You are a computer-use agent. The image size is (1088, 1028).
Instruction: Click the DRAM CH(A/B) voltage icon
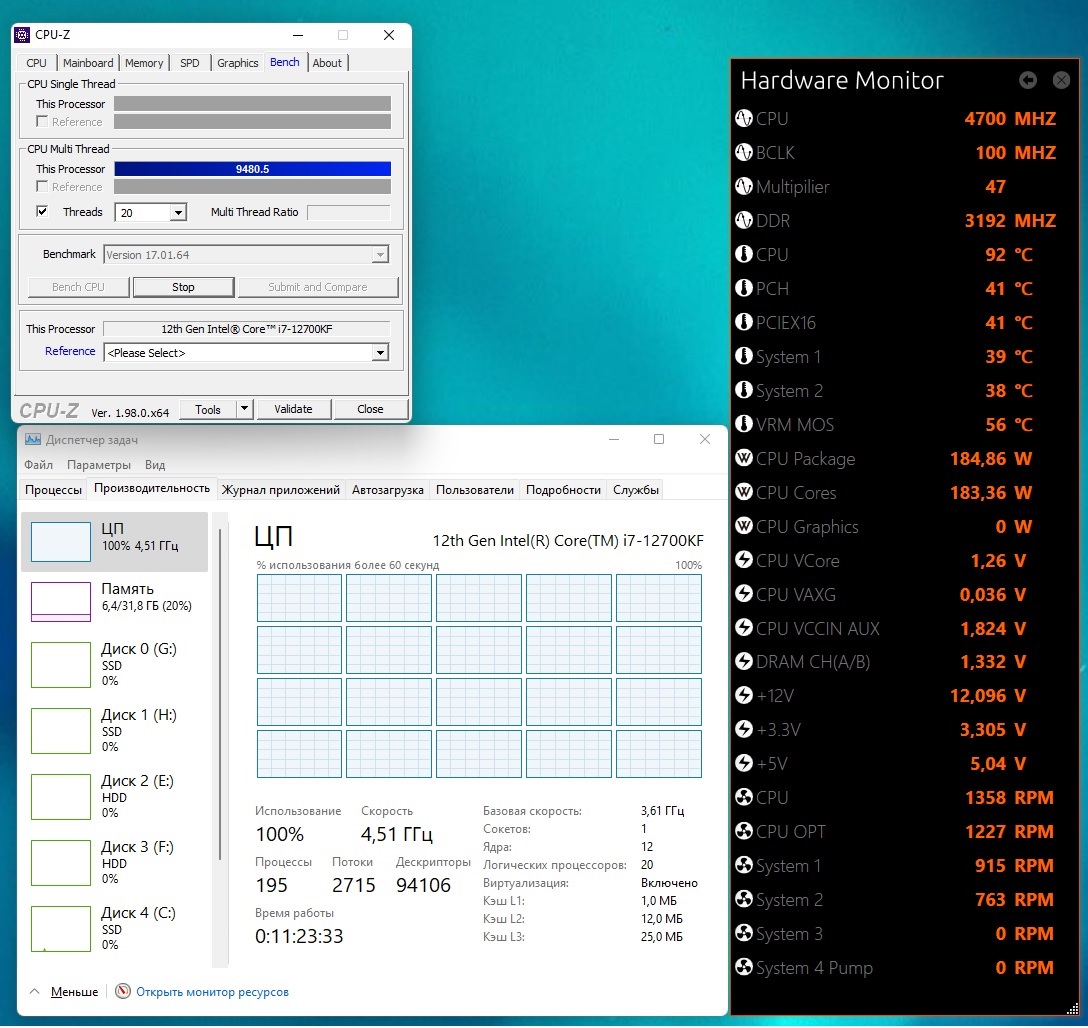[744, 662]
